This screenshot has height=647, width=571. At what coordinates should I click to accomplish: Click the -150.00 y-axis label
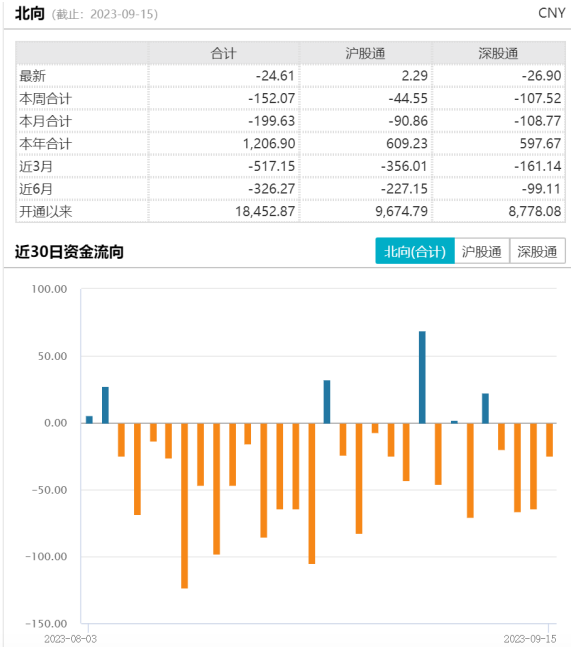(x=46, y=624)
